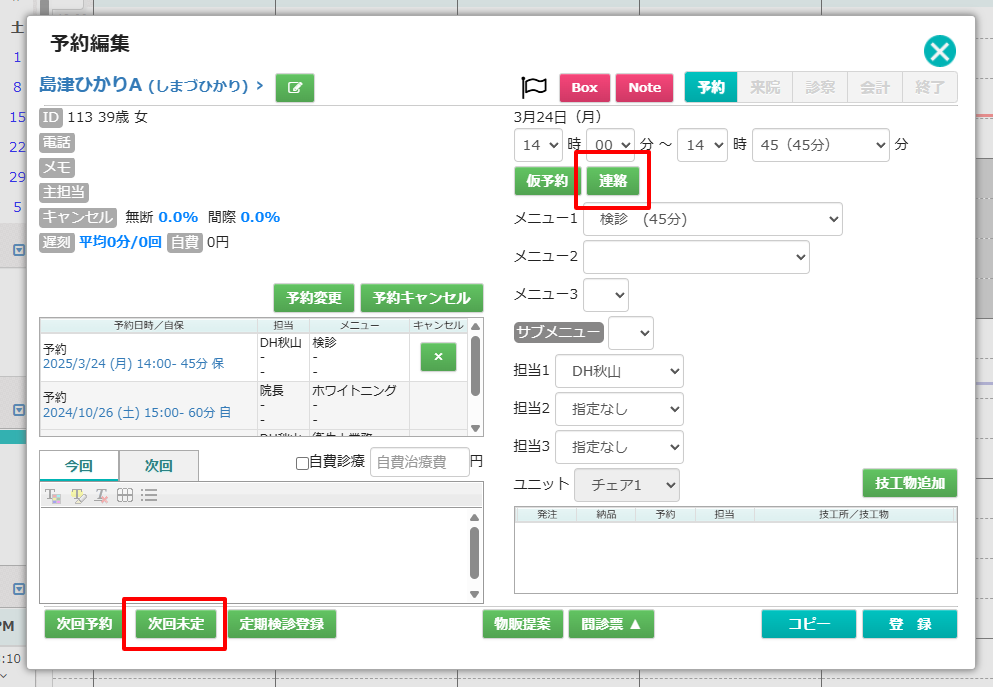The height and width of the screenshot is (687, 993).
Task: Close the 予約編集 dialog with the round X
Action: [939, 51]
